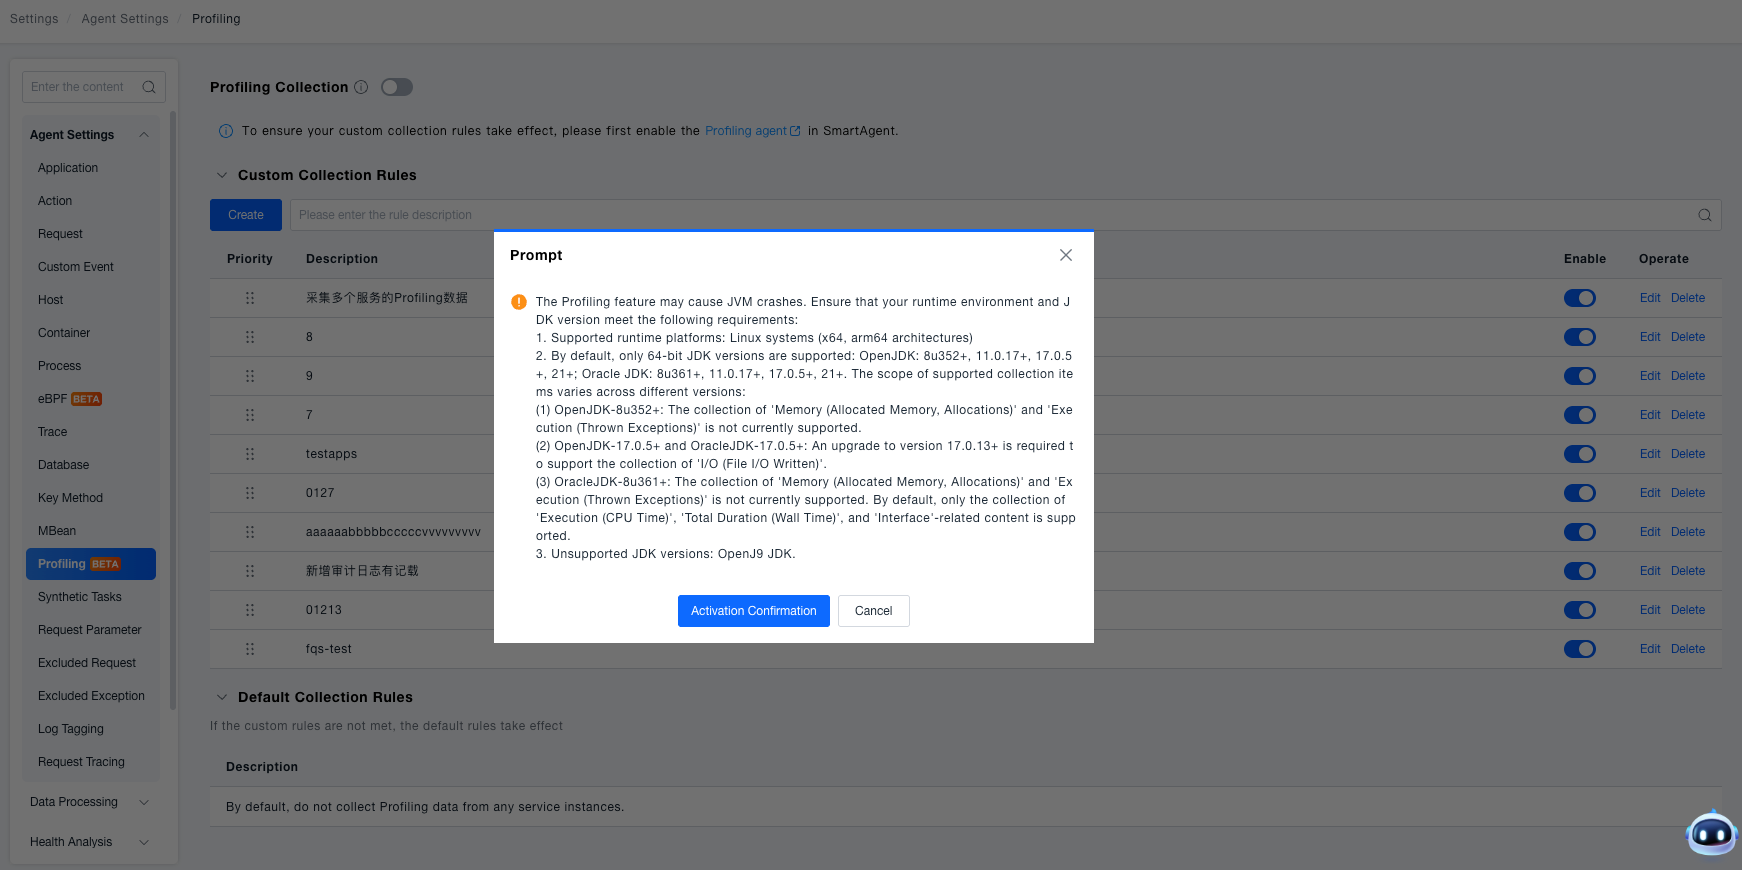This screenshot has width=1742, height=870.
Task: Click the drag handle for row 7
Action: 250,415
